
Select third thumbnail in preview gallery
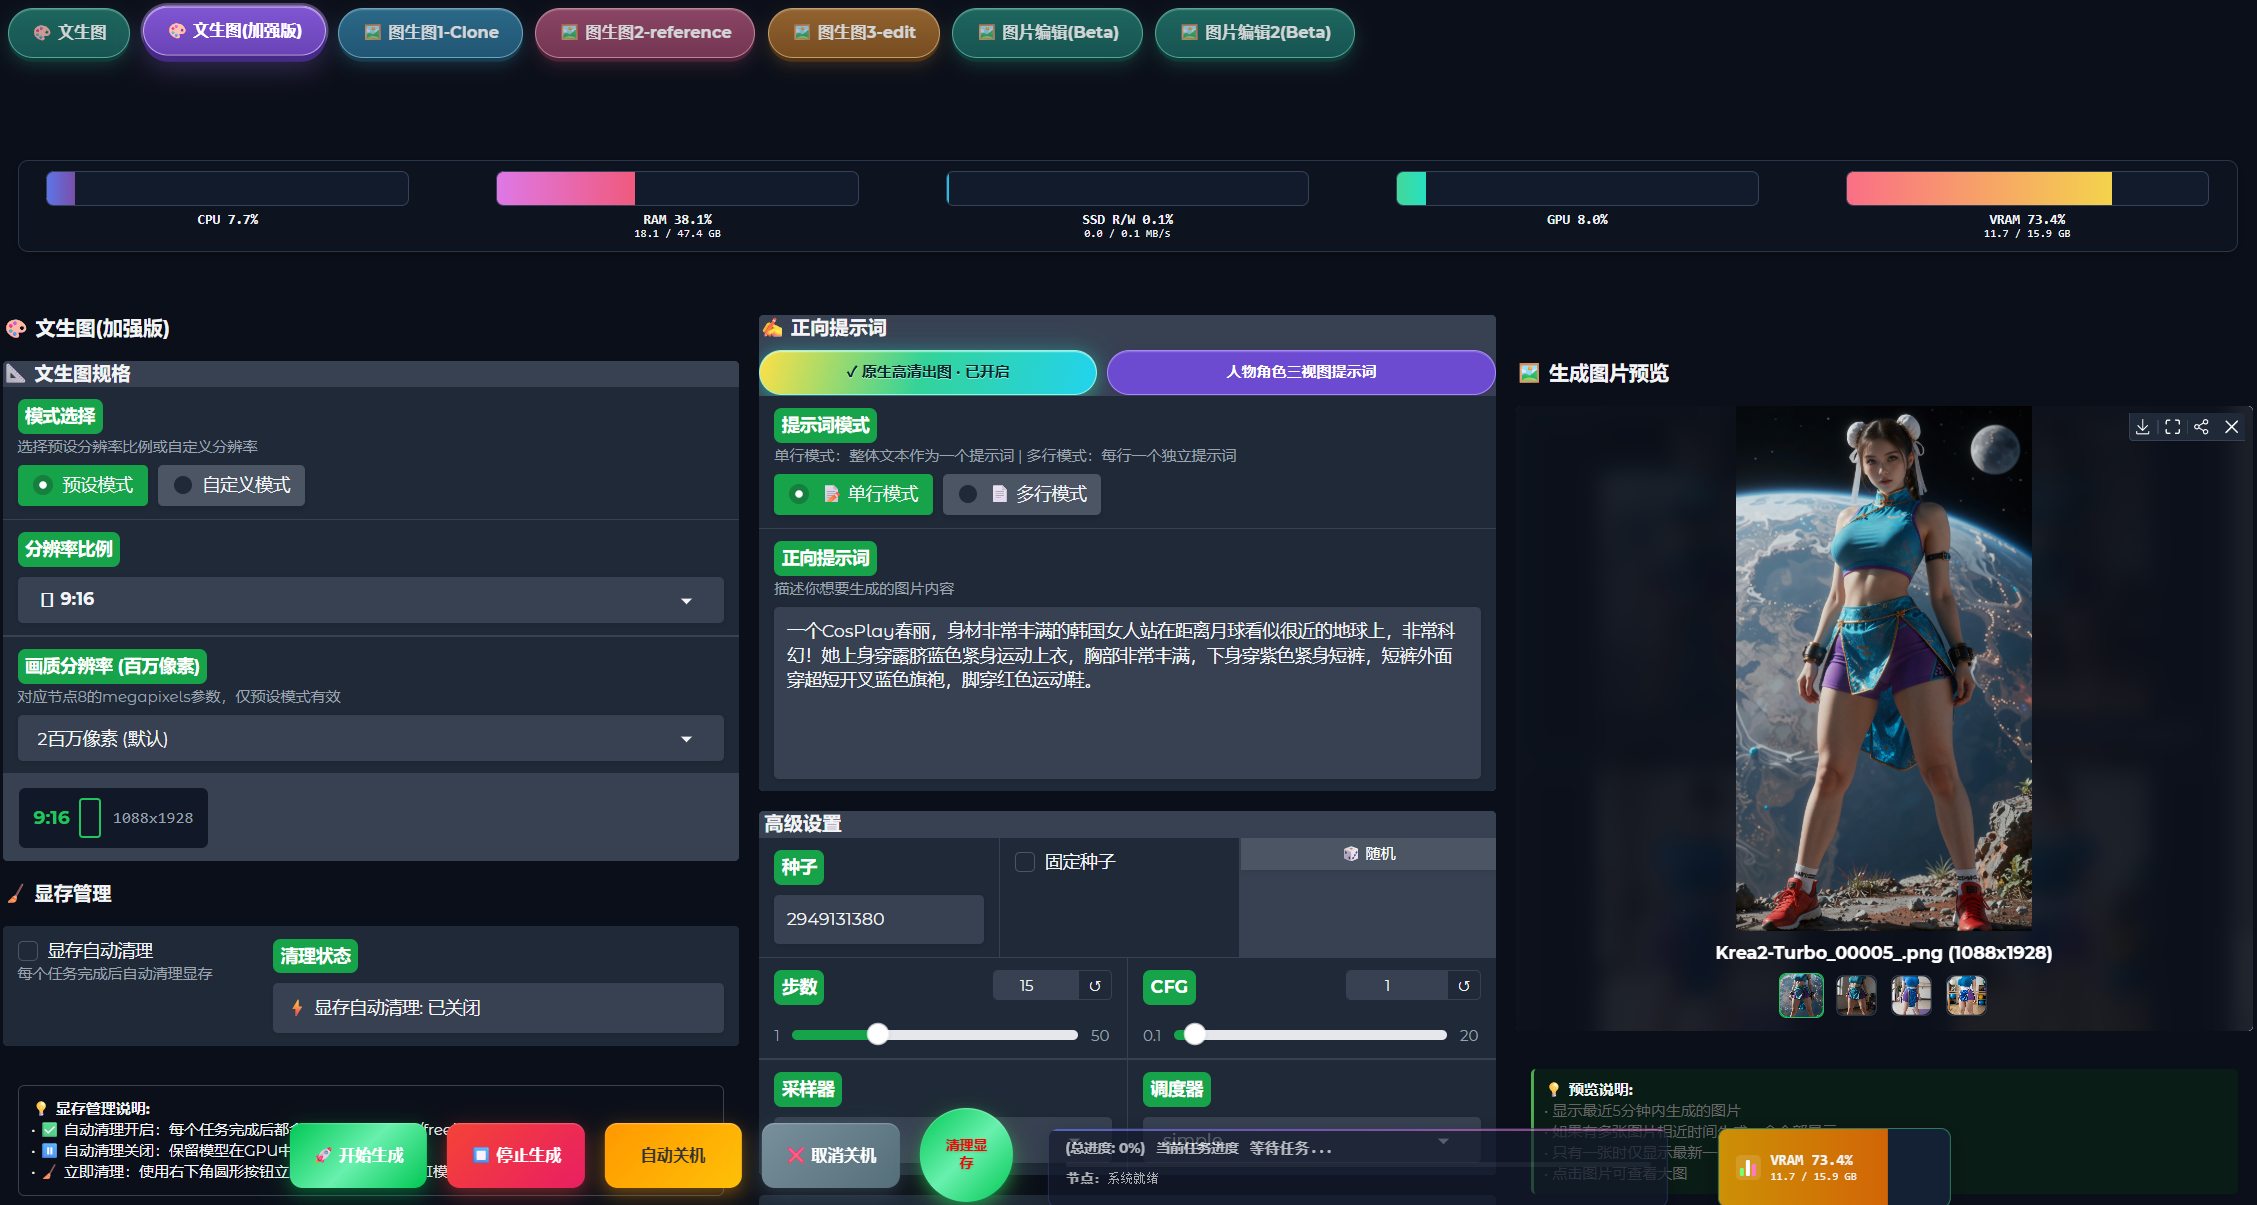[x=1911, y=996]
